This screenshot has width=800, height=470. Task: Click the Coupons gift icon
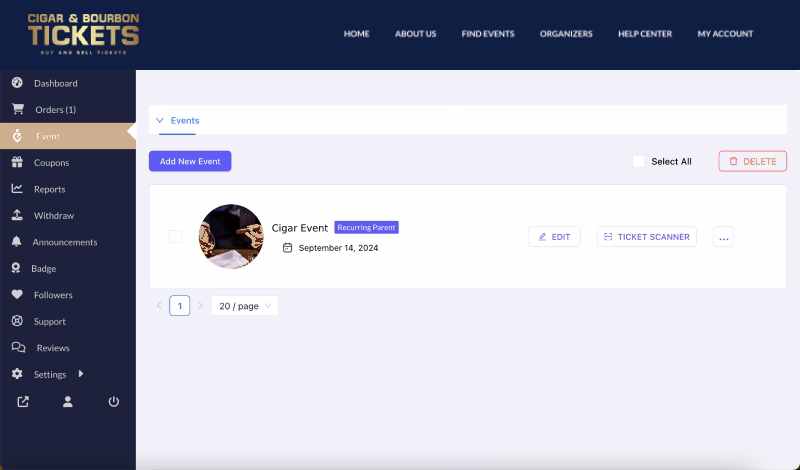pos(17,162)
